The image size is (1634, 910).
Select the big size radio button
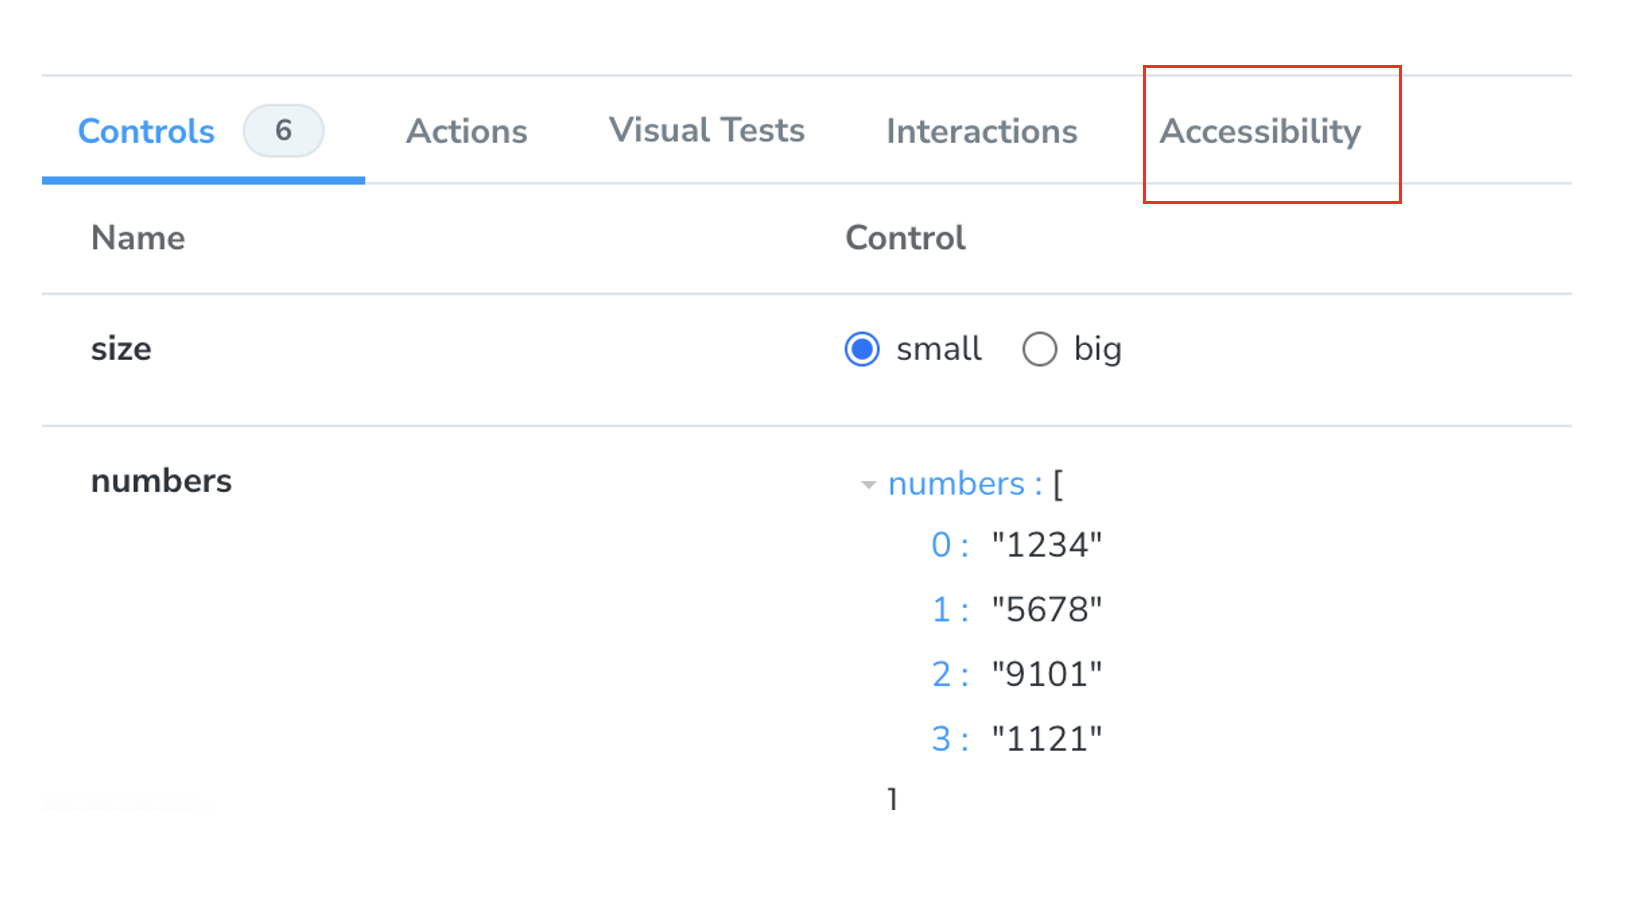(1040, 349)
